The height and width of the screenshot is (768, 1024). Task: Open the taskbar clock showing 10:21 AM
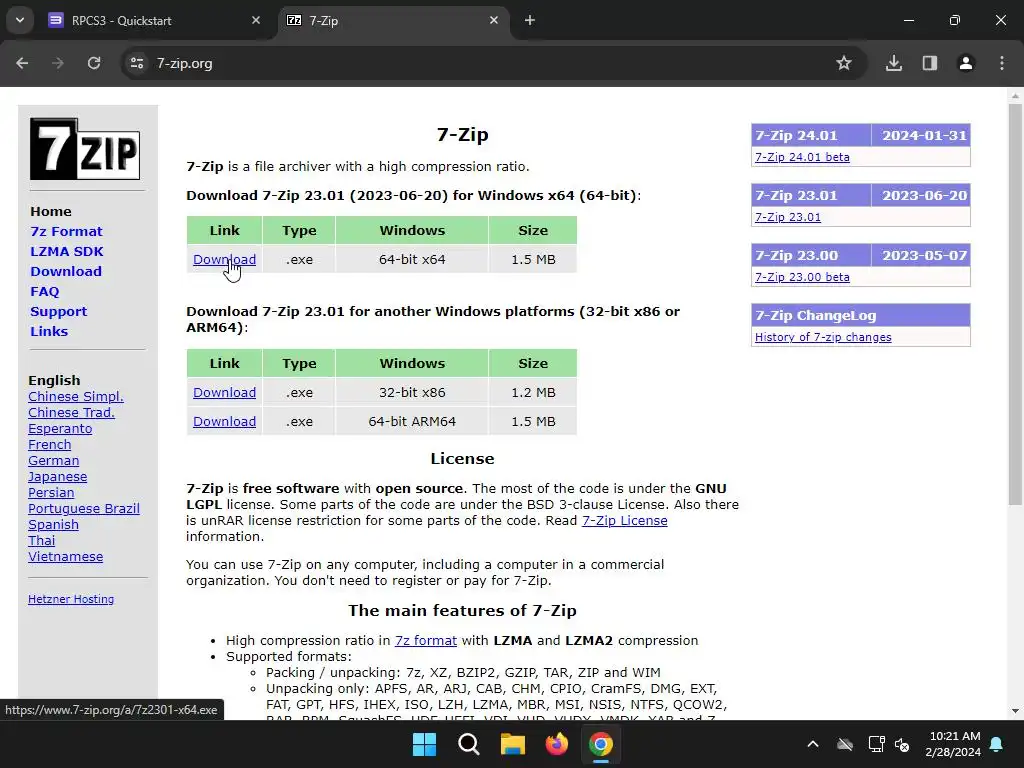click(953, 744)
